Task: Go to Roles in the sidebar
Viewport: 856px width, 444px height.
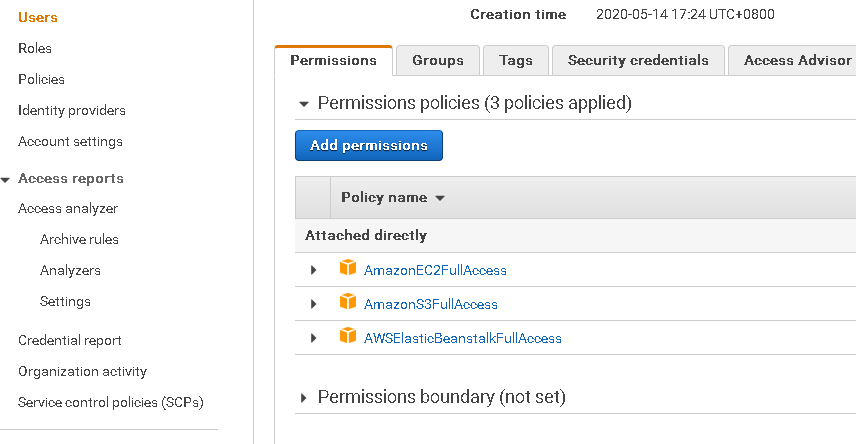Action: pos(35,48)
